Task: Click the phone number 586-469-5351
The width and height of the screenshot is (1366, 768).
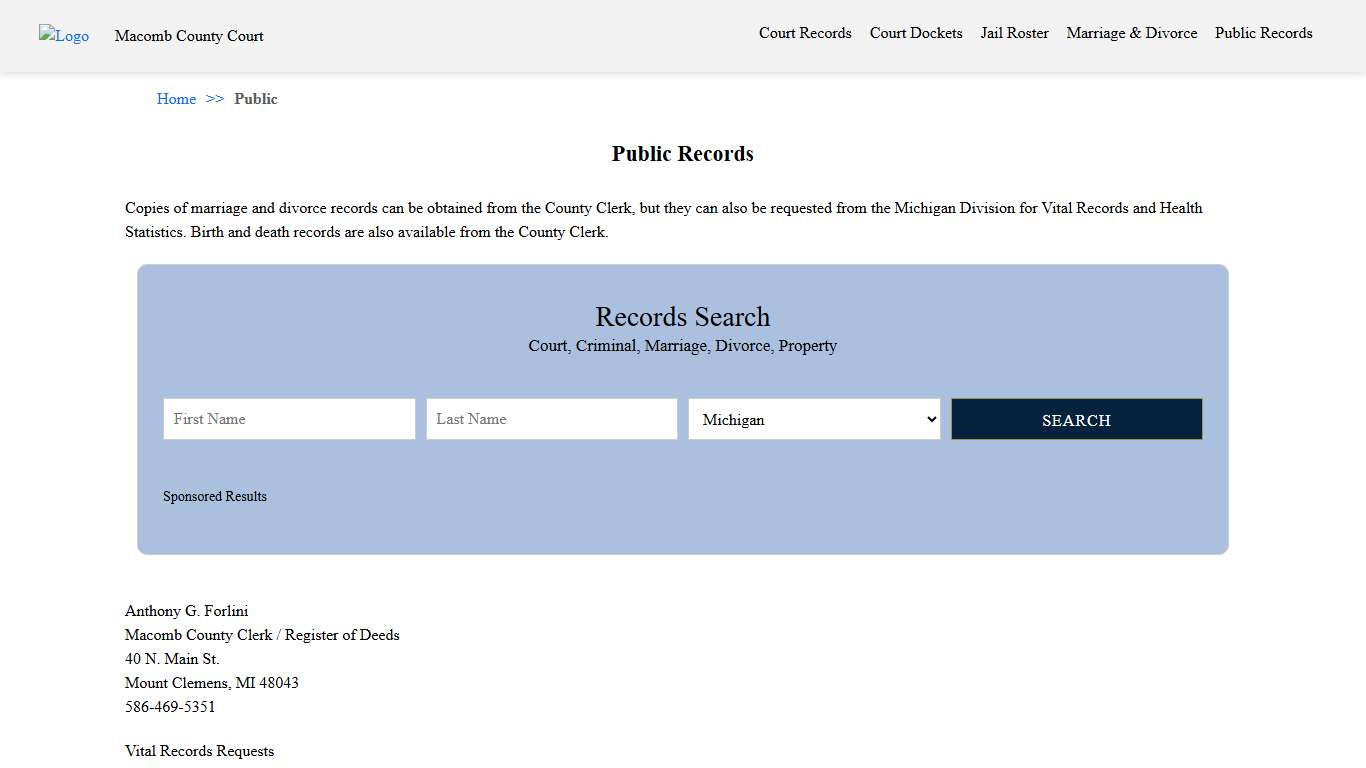Action: pyautogui.click(x=170, y=706)
